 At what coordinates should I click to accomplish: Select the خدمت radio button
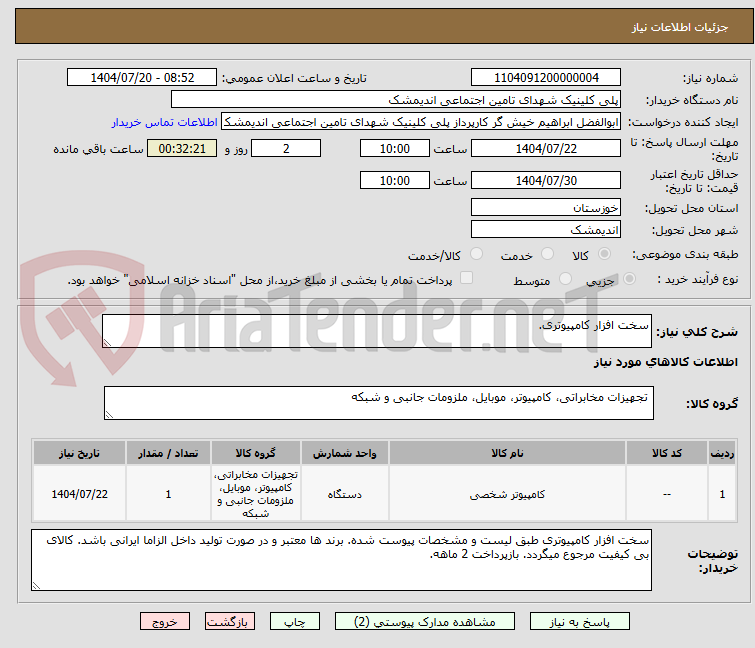tap(547, 254)
